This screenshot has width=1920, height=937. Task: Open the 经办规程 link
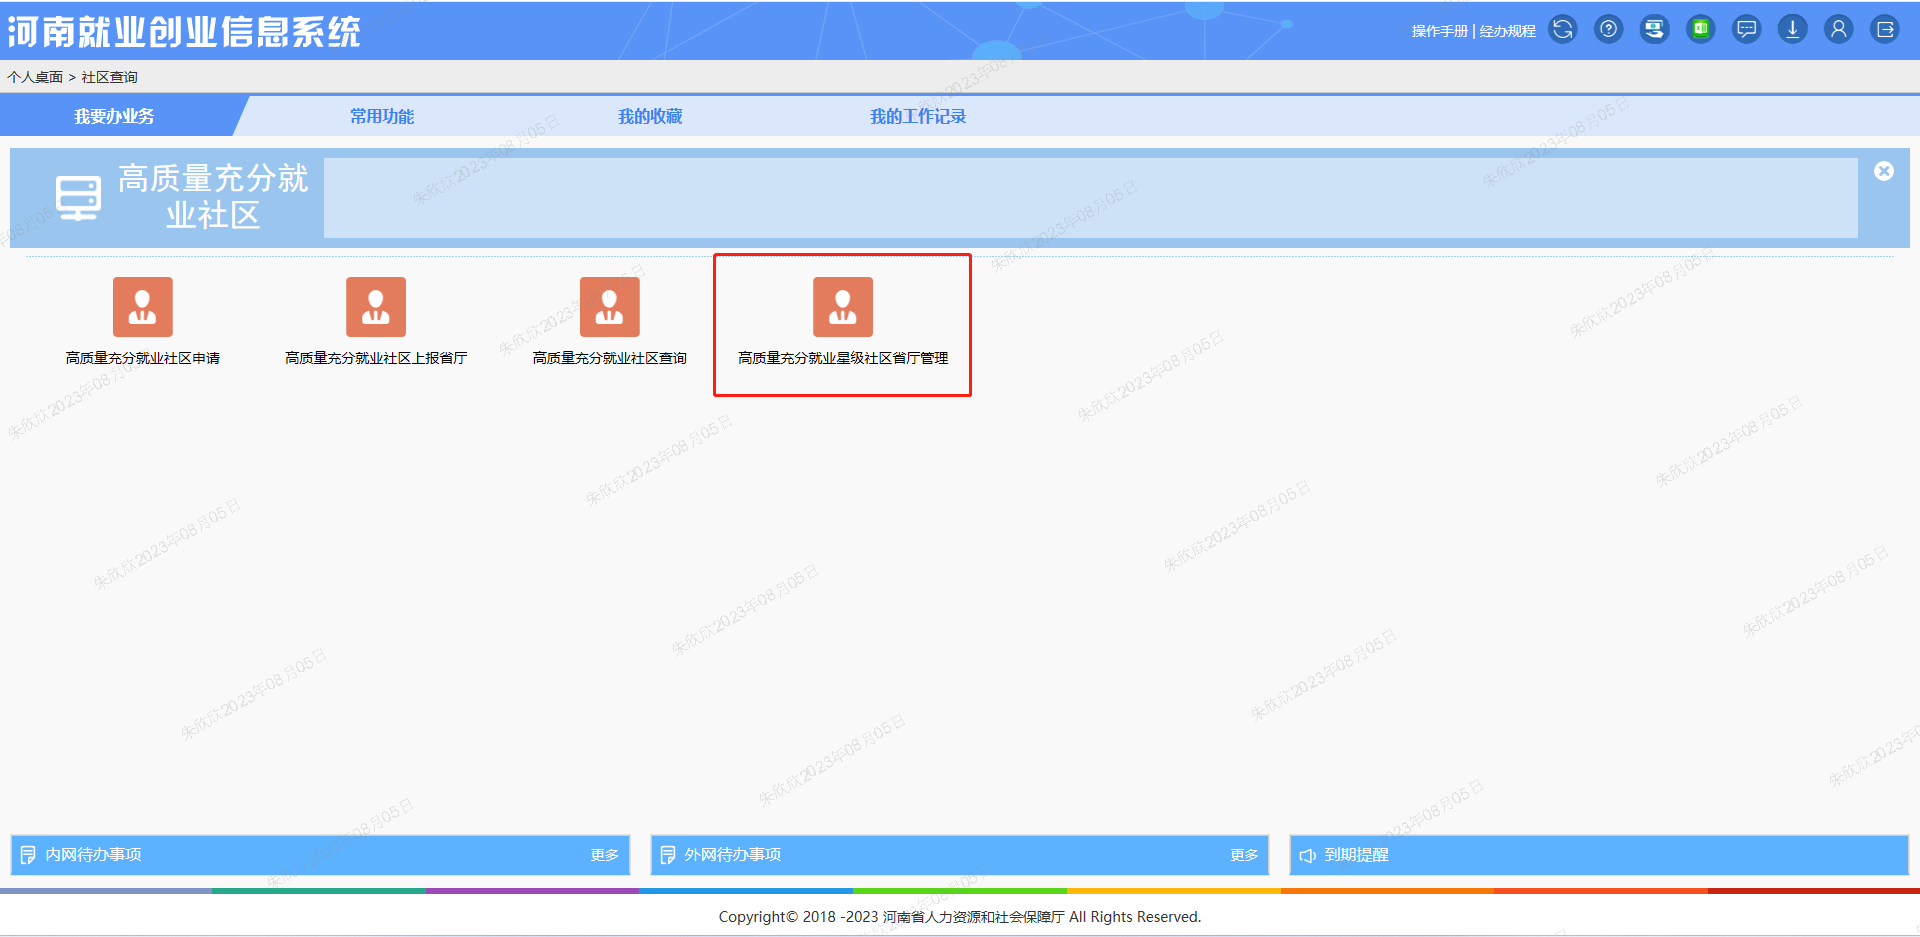pos(1507,31)
